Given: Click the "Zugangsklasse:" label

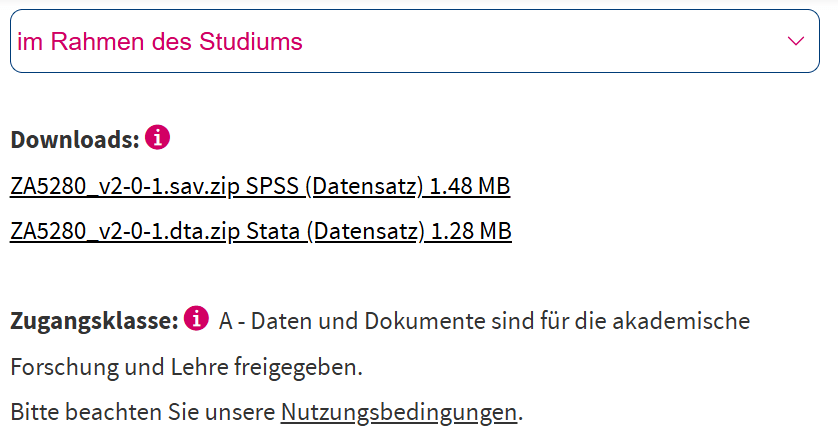Looking at the screenshot, I should tap(94, 321).
